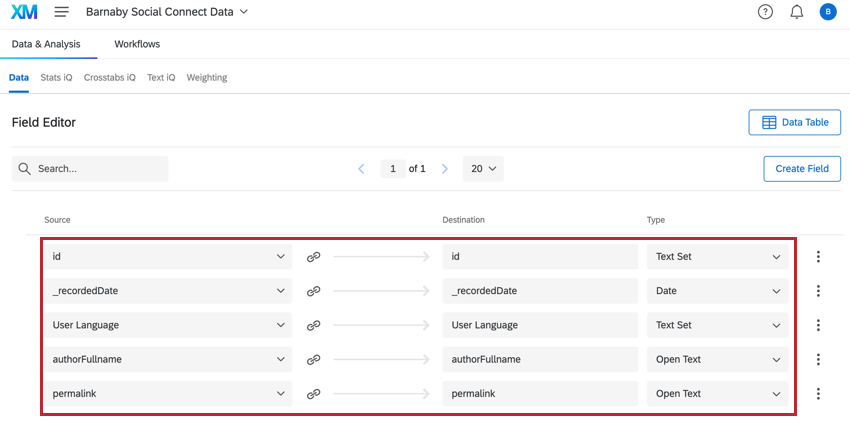Open the Type dropdown showing Date

click(718, 291)
